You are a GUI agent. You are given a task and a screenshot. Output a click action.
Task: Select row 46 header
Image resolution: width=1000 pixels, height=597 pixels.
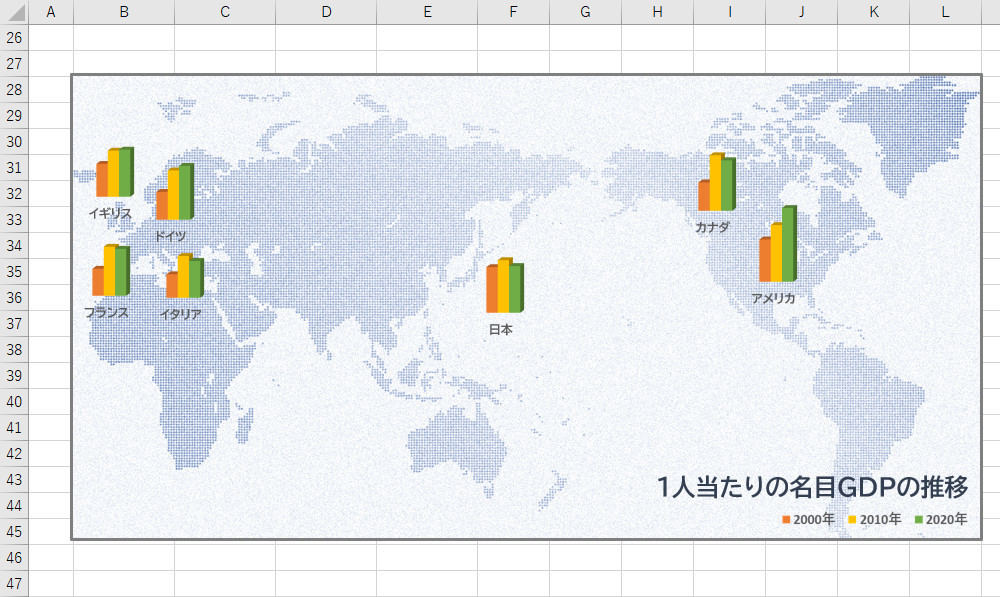(14, 558)
